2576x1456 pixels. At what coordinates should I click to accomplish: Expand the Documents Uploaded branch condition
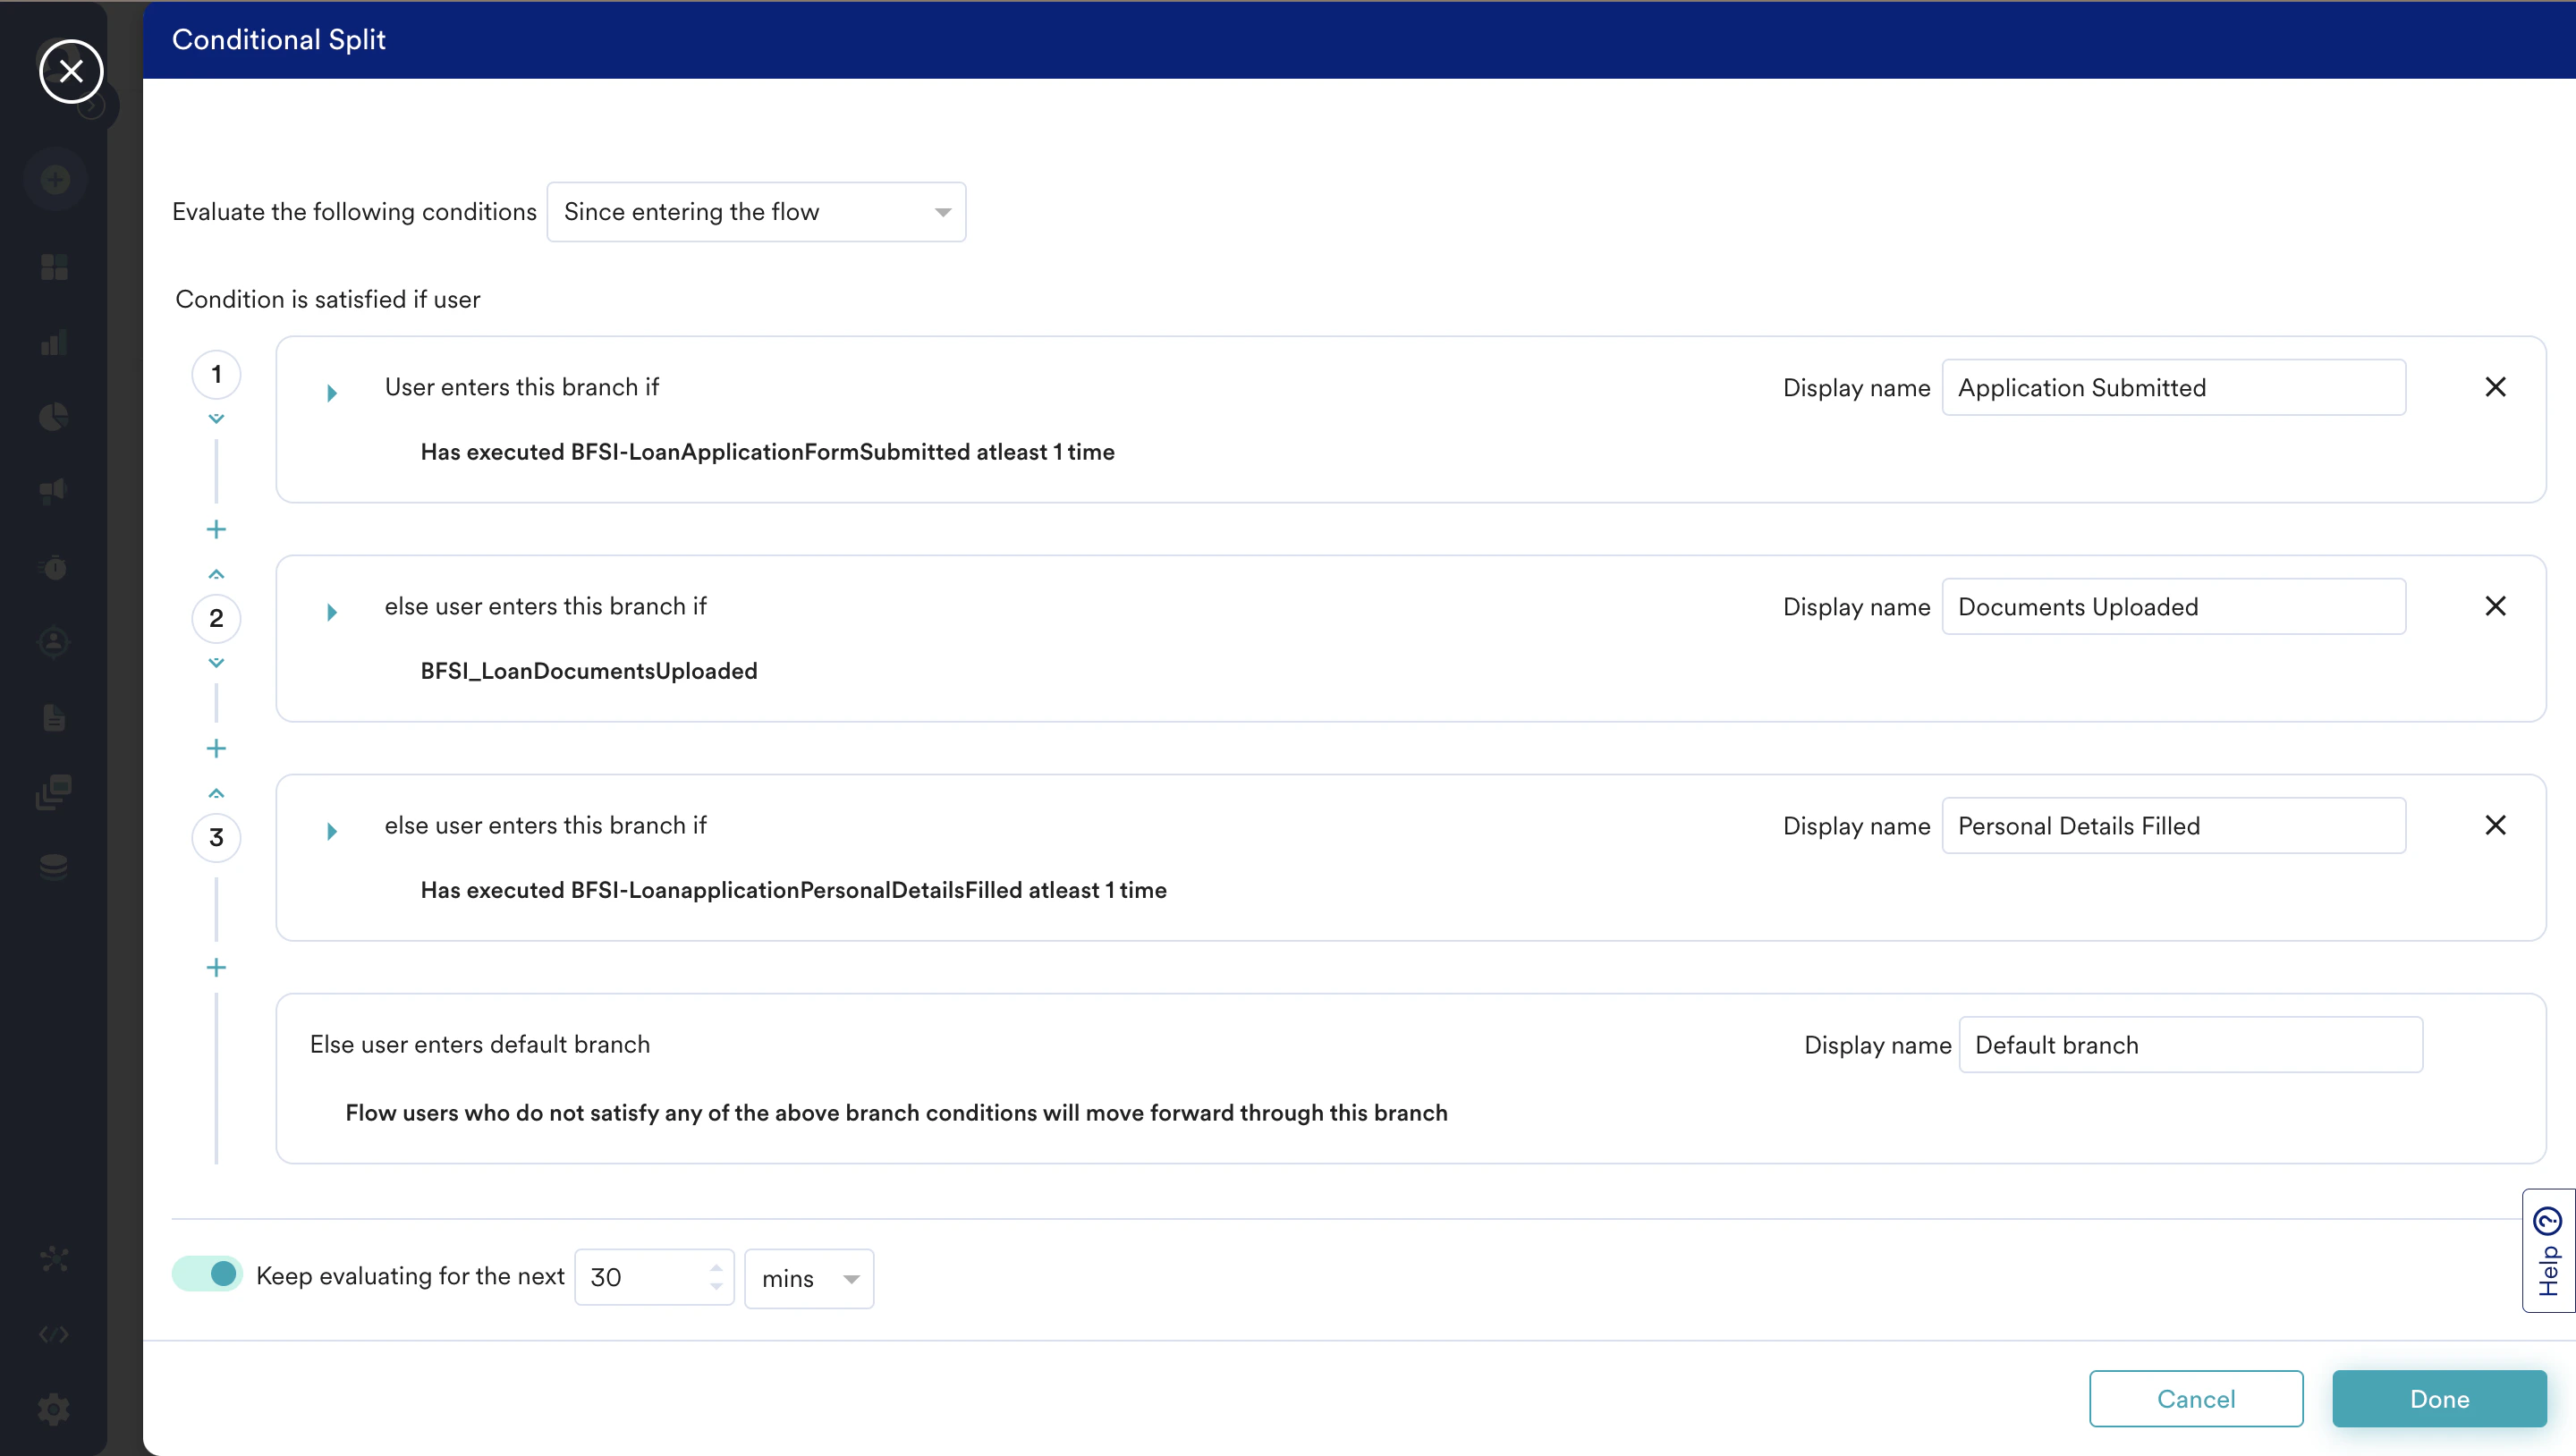332,612
